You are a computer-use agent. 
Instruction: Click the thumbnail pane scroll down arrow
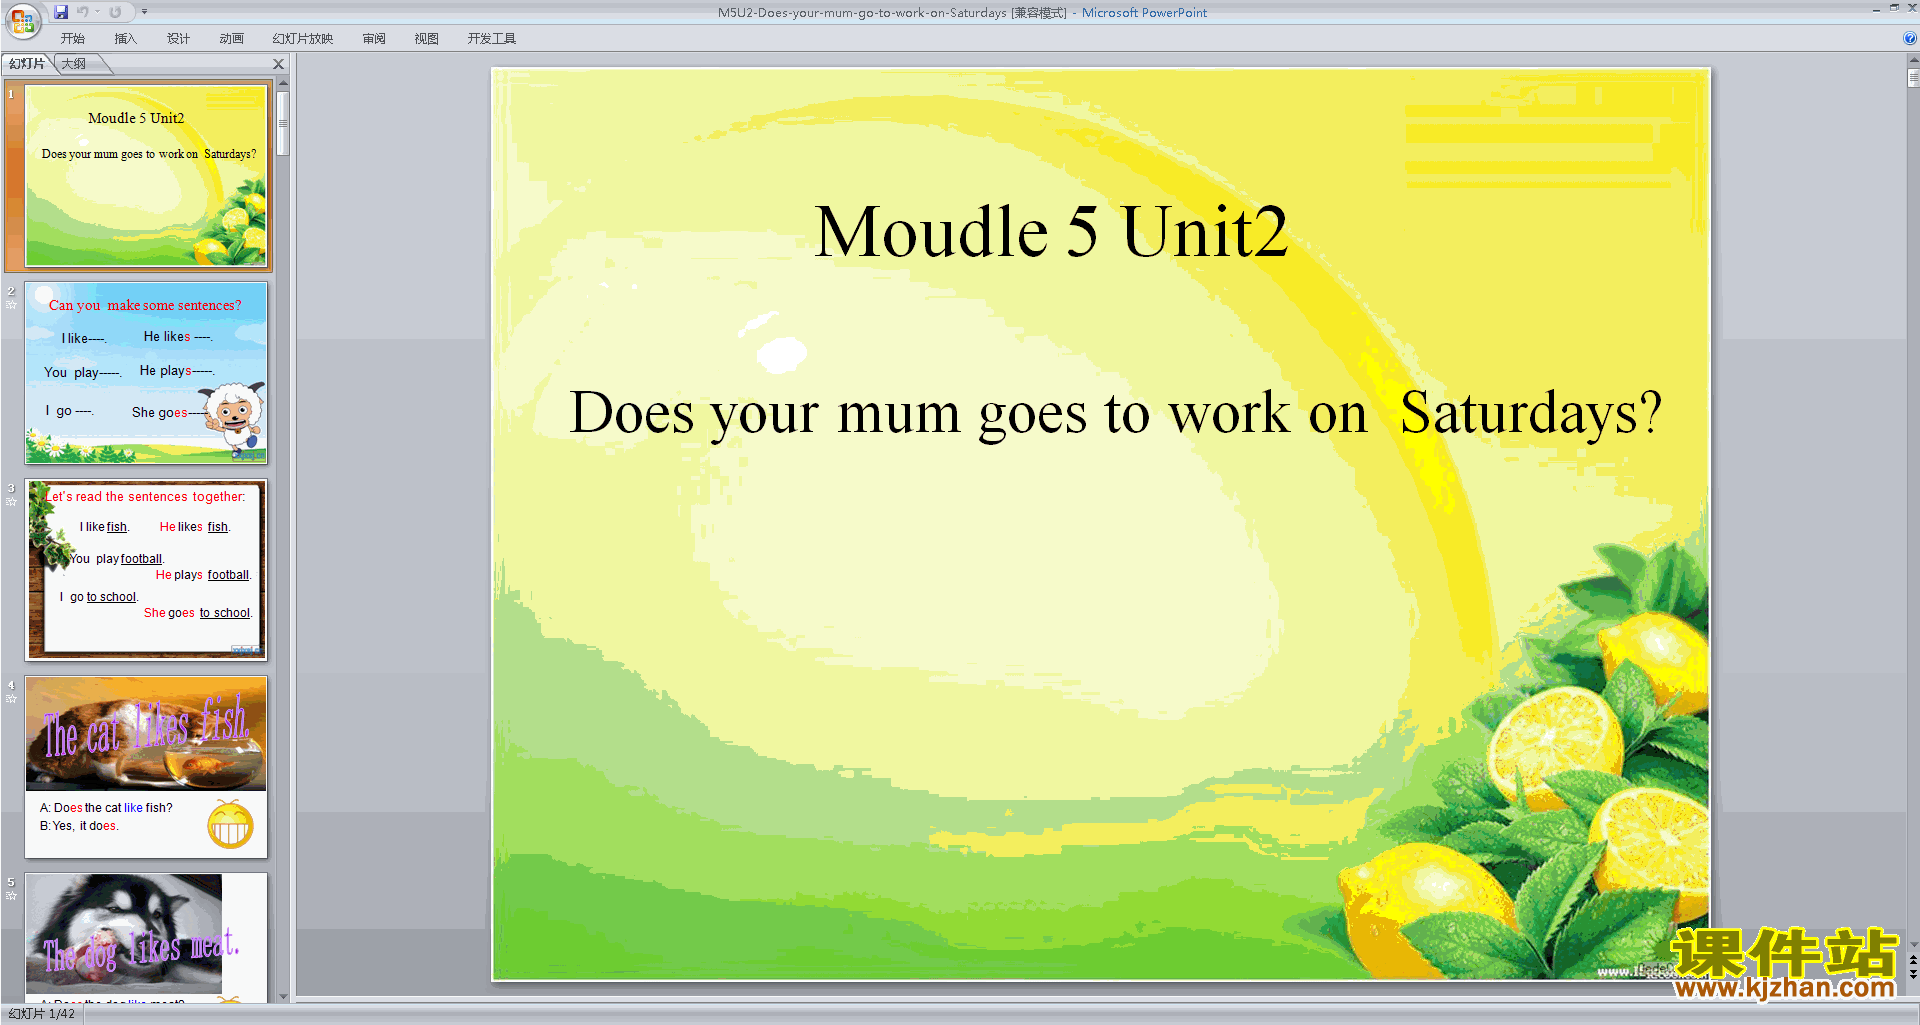[x=283, y=996]
